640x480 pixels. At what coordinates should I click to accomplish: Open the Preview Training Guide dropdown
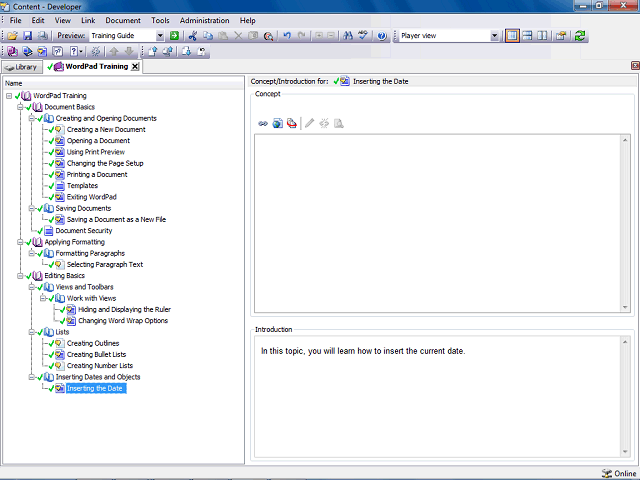click(x=160, y=36)
